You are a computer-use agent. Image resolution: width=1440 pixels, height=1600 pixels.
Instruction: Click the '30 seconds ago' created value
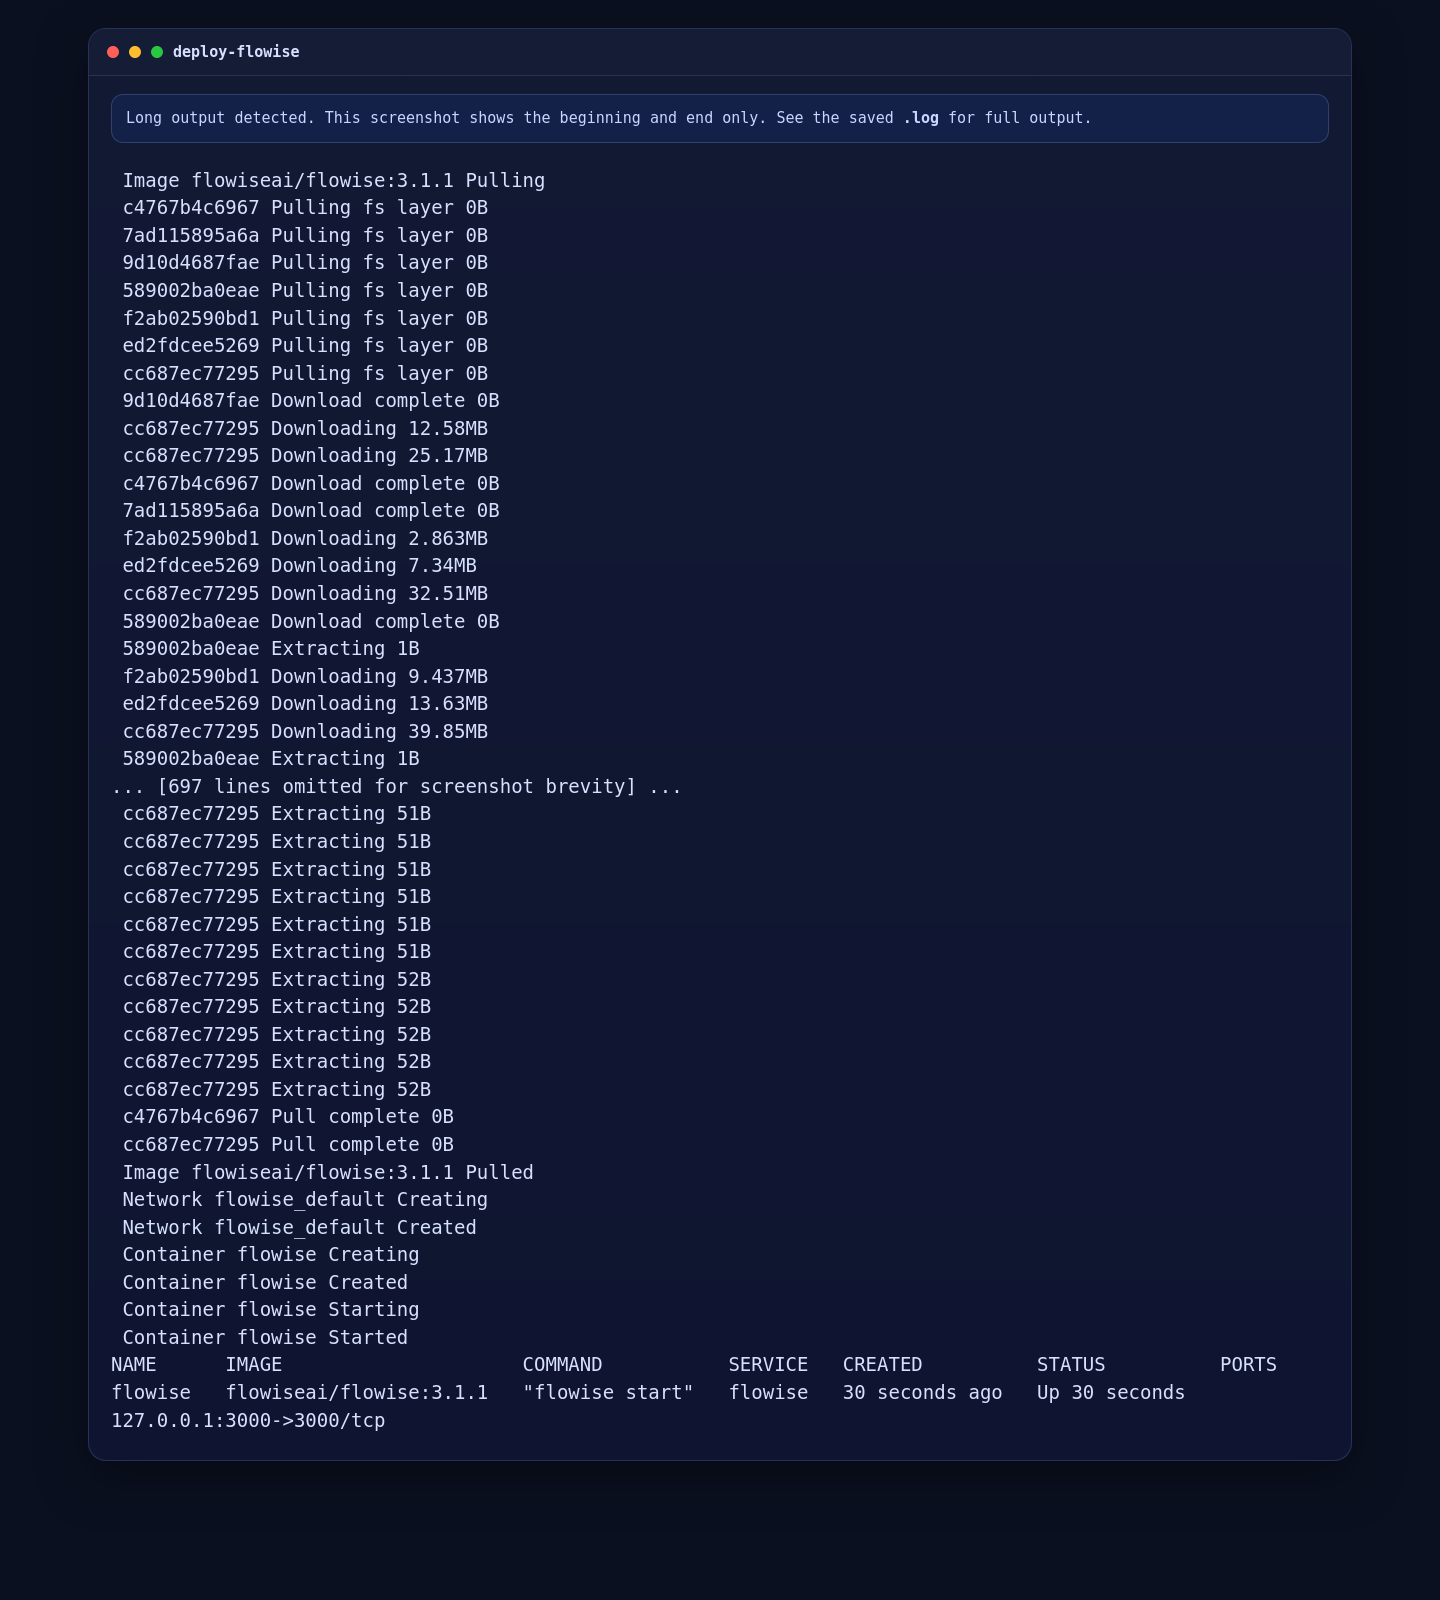[923, 1393]
